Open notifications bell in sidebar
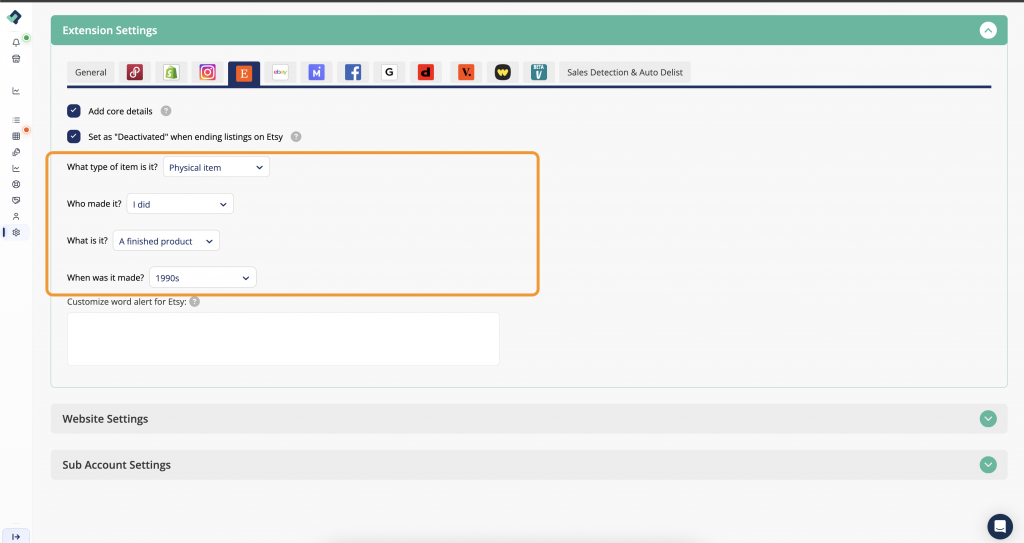 click(16, 42)
